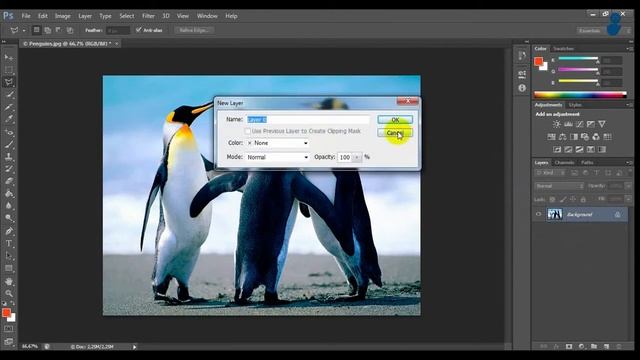Click the R color slider
Image resolution: width=640 pixels, height=360 pixels.
point(578,59)
